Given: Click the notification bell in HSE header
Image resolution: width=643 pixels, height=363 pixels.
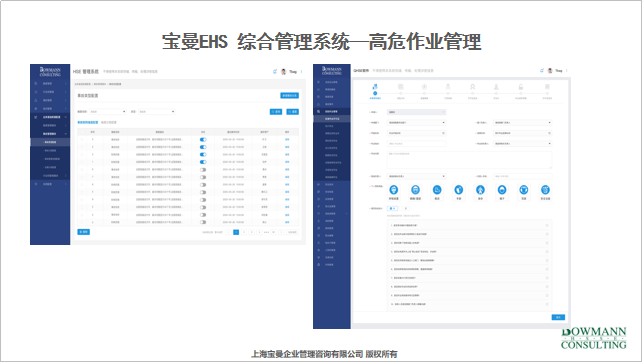Looking at the screenshot, I should tap(275, 71).
